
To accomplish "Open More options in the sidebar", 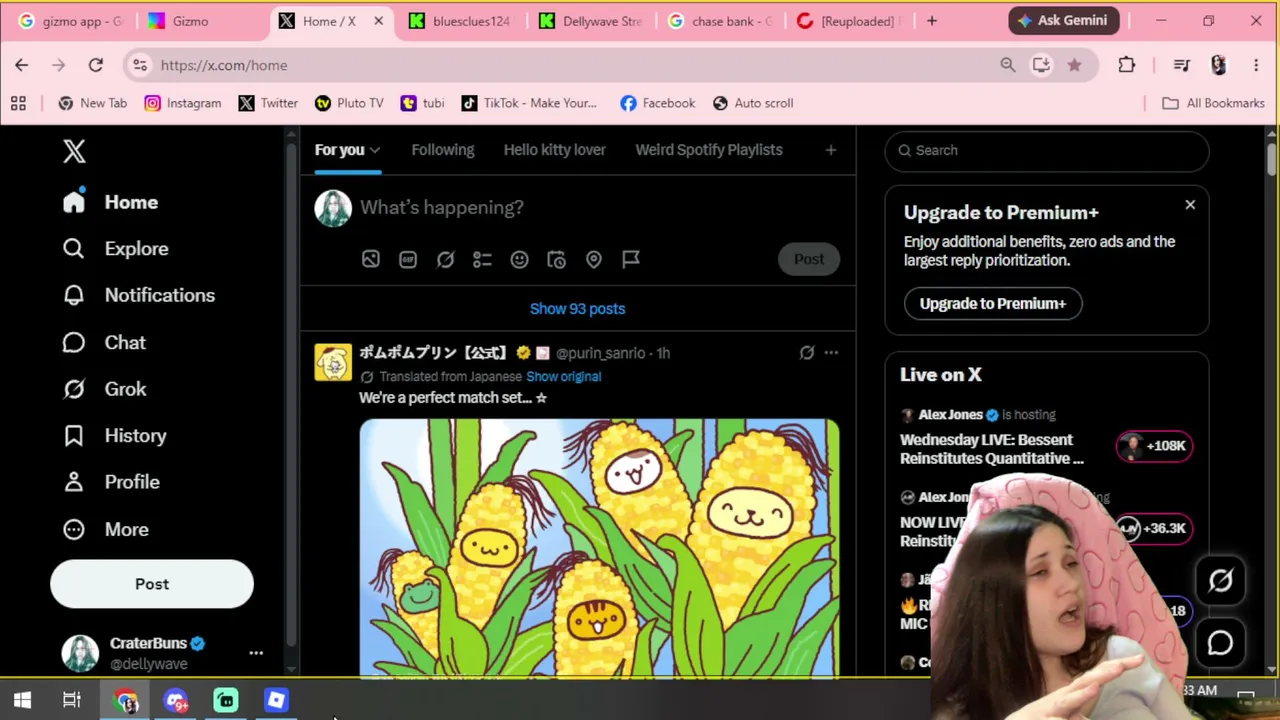I will coord(105,529).
